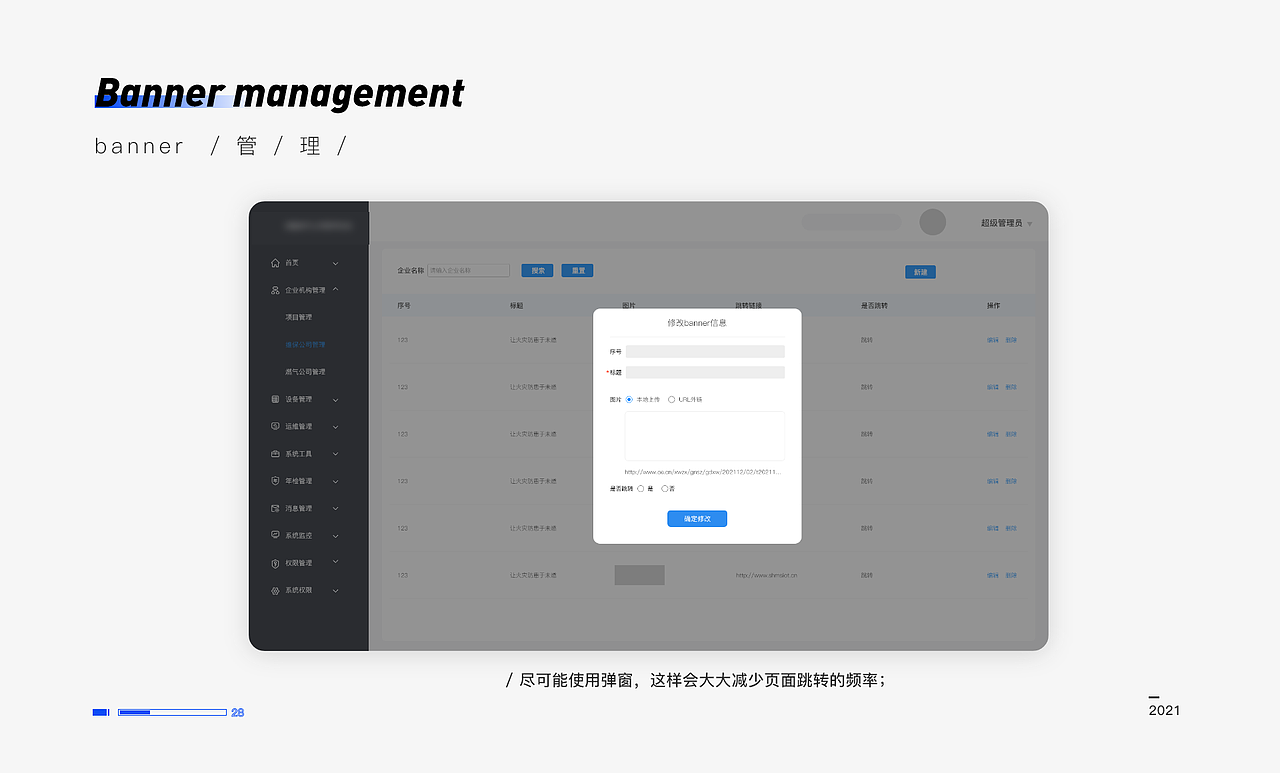
Task: Open the 项目管理 submenu item
Action: tap(298, 317)
